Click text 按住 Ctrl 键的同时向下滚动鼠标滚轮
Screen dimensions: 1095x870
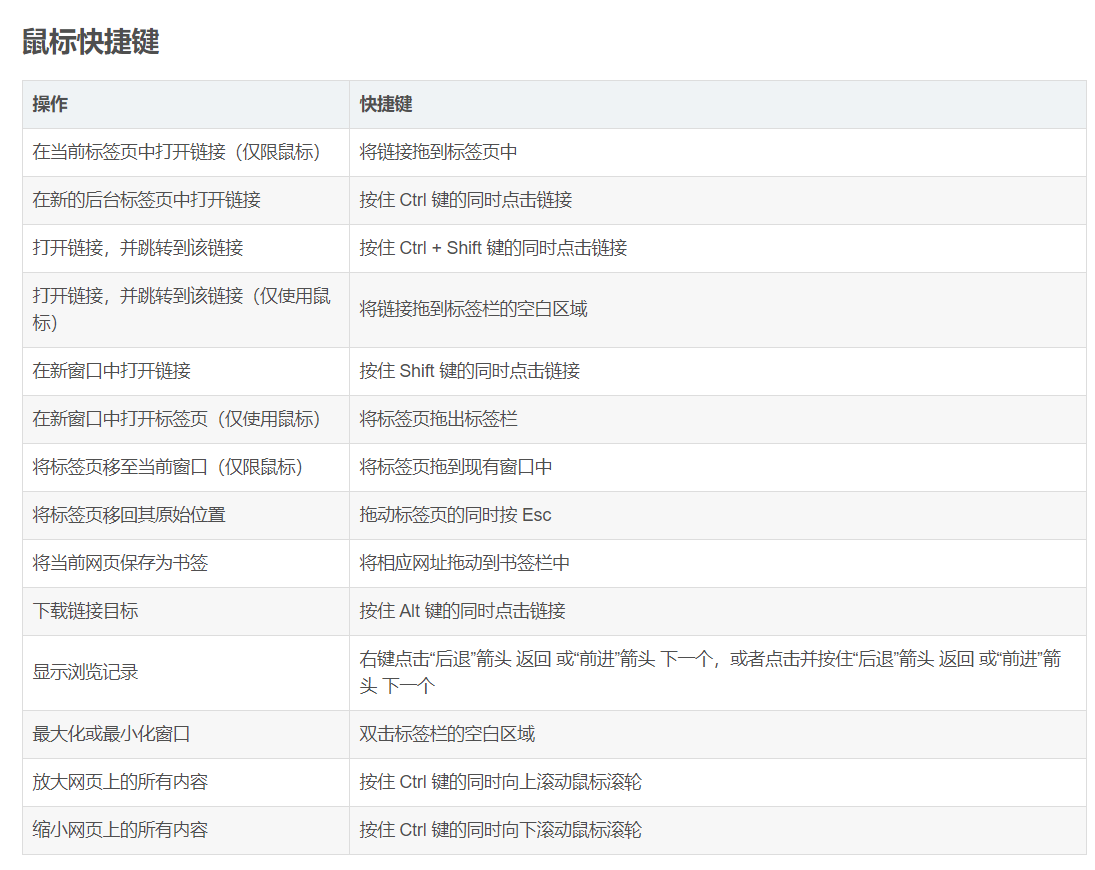coord(501,831)
